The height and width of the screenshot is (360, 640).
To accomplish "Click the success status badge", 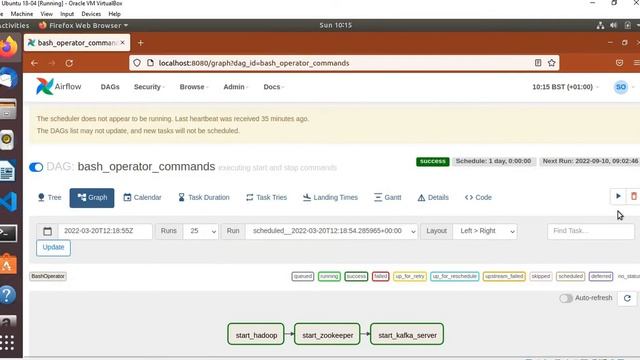I will 433,162.
